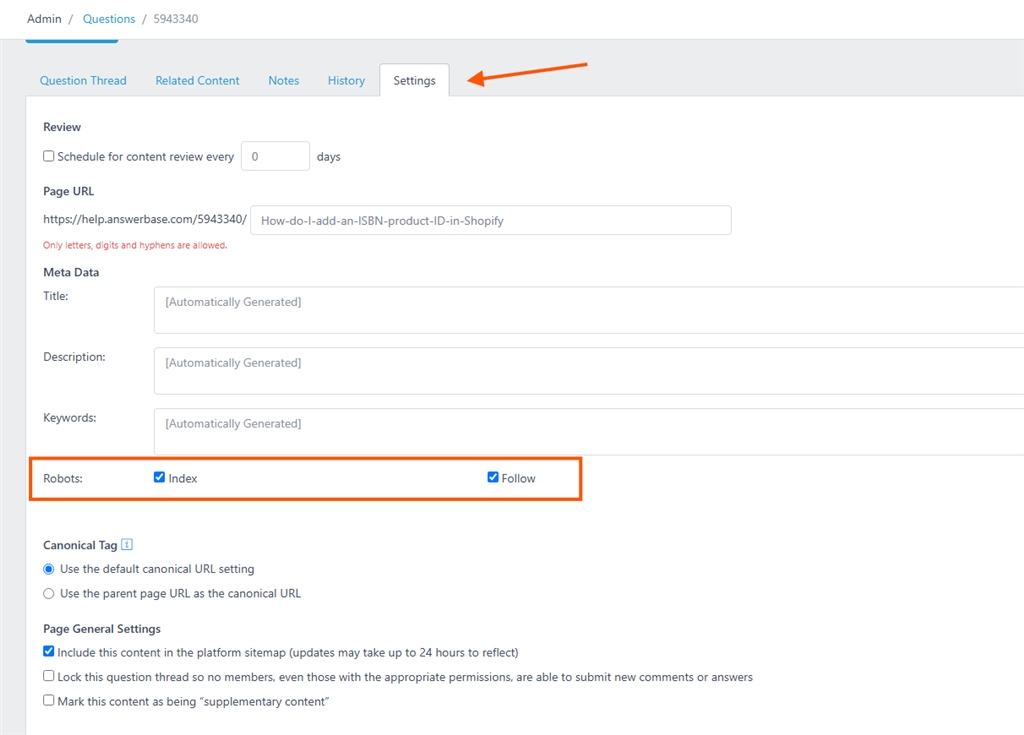Screen dimensions: 1024x735
Task: Click the 'Page General Settings' heading
Action: [102, 629]
